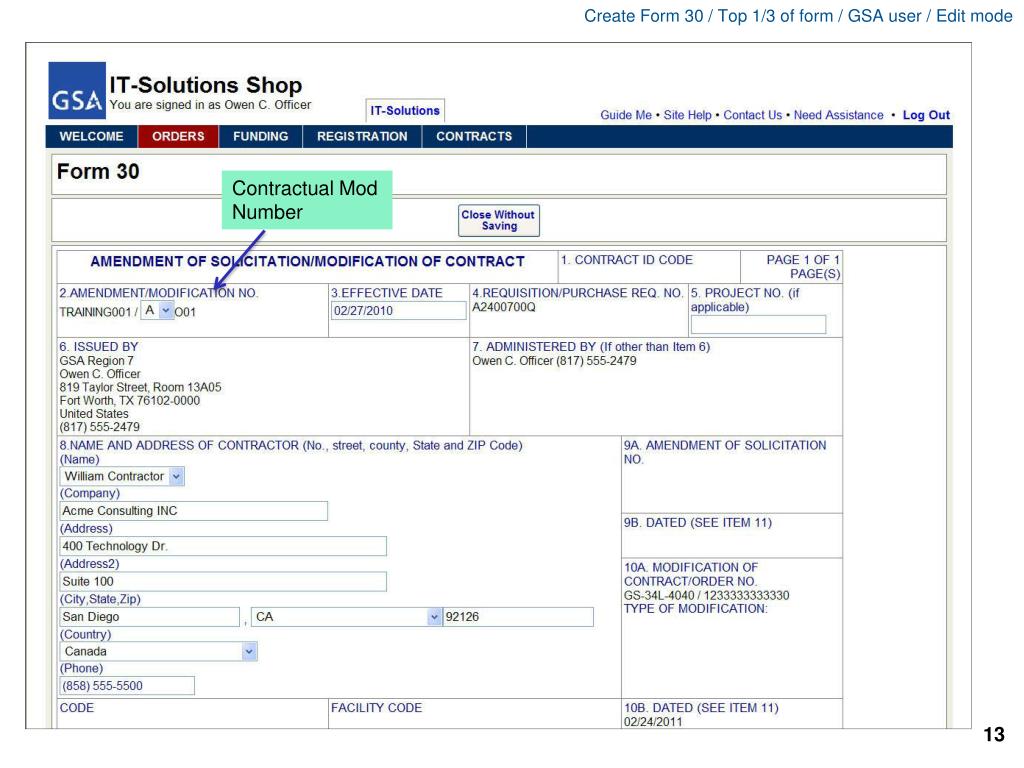This screenshot has height=768, width=1024.
Task: Click the TYPE OF MODIFICATION label
Action: pos(696,609)
